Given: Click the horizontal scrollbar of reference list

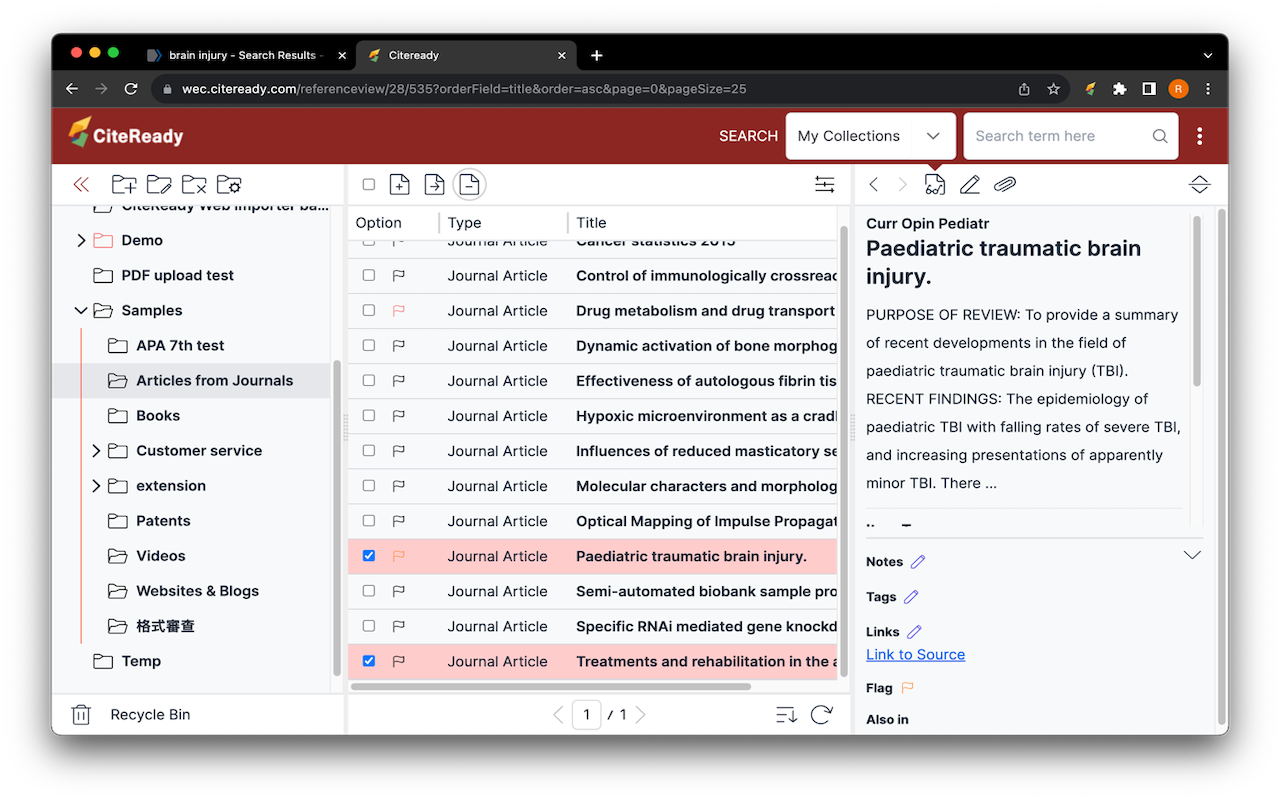Looking at the screenshot, I should pos(550,687).
